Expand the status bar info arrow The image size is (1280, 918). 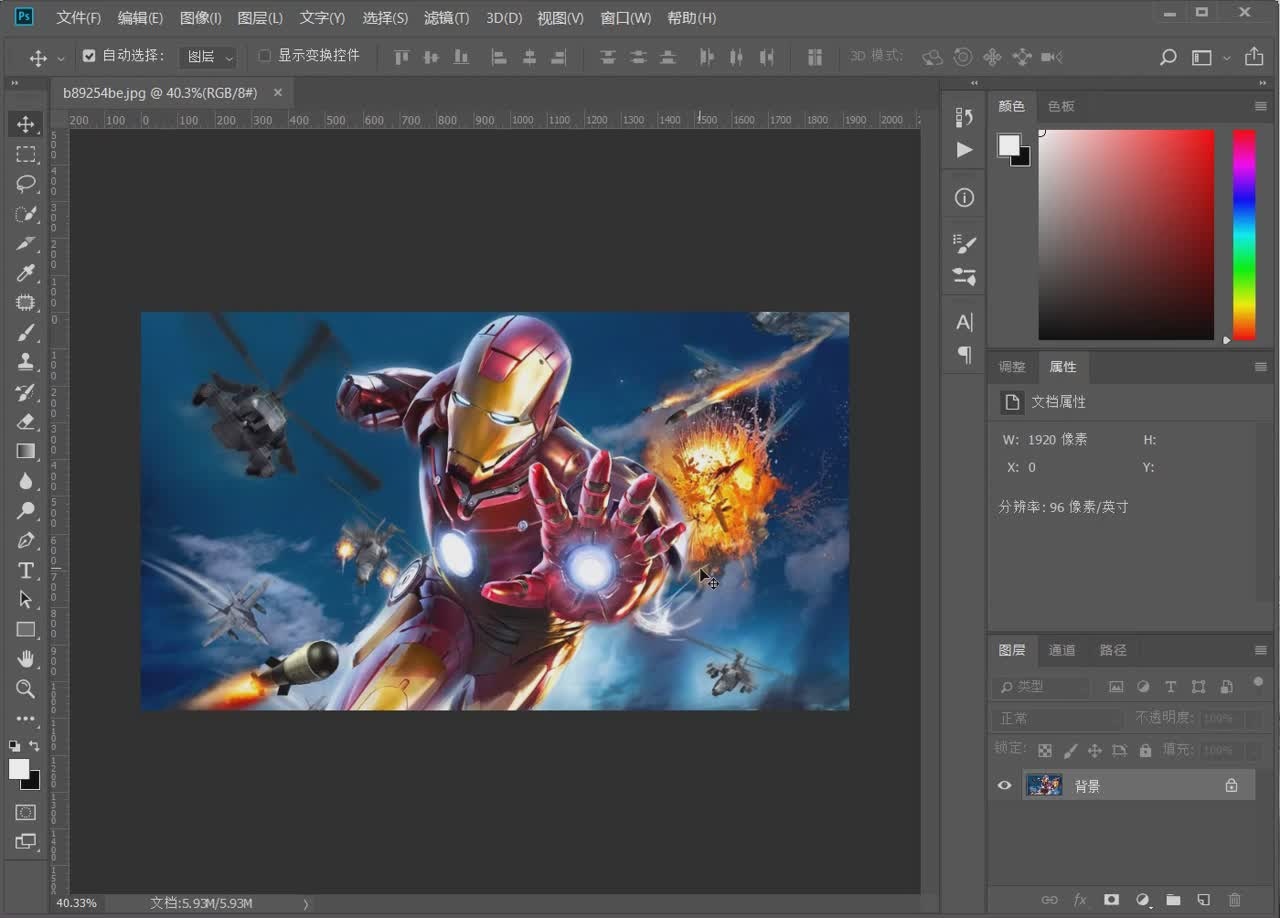pos(306,903)
